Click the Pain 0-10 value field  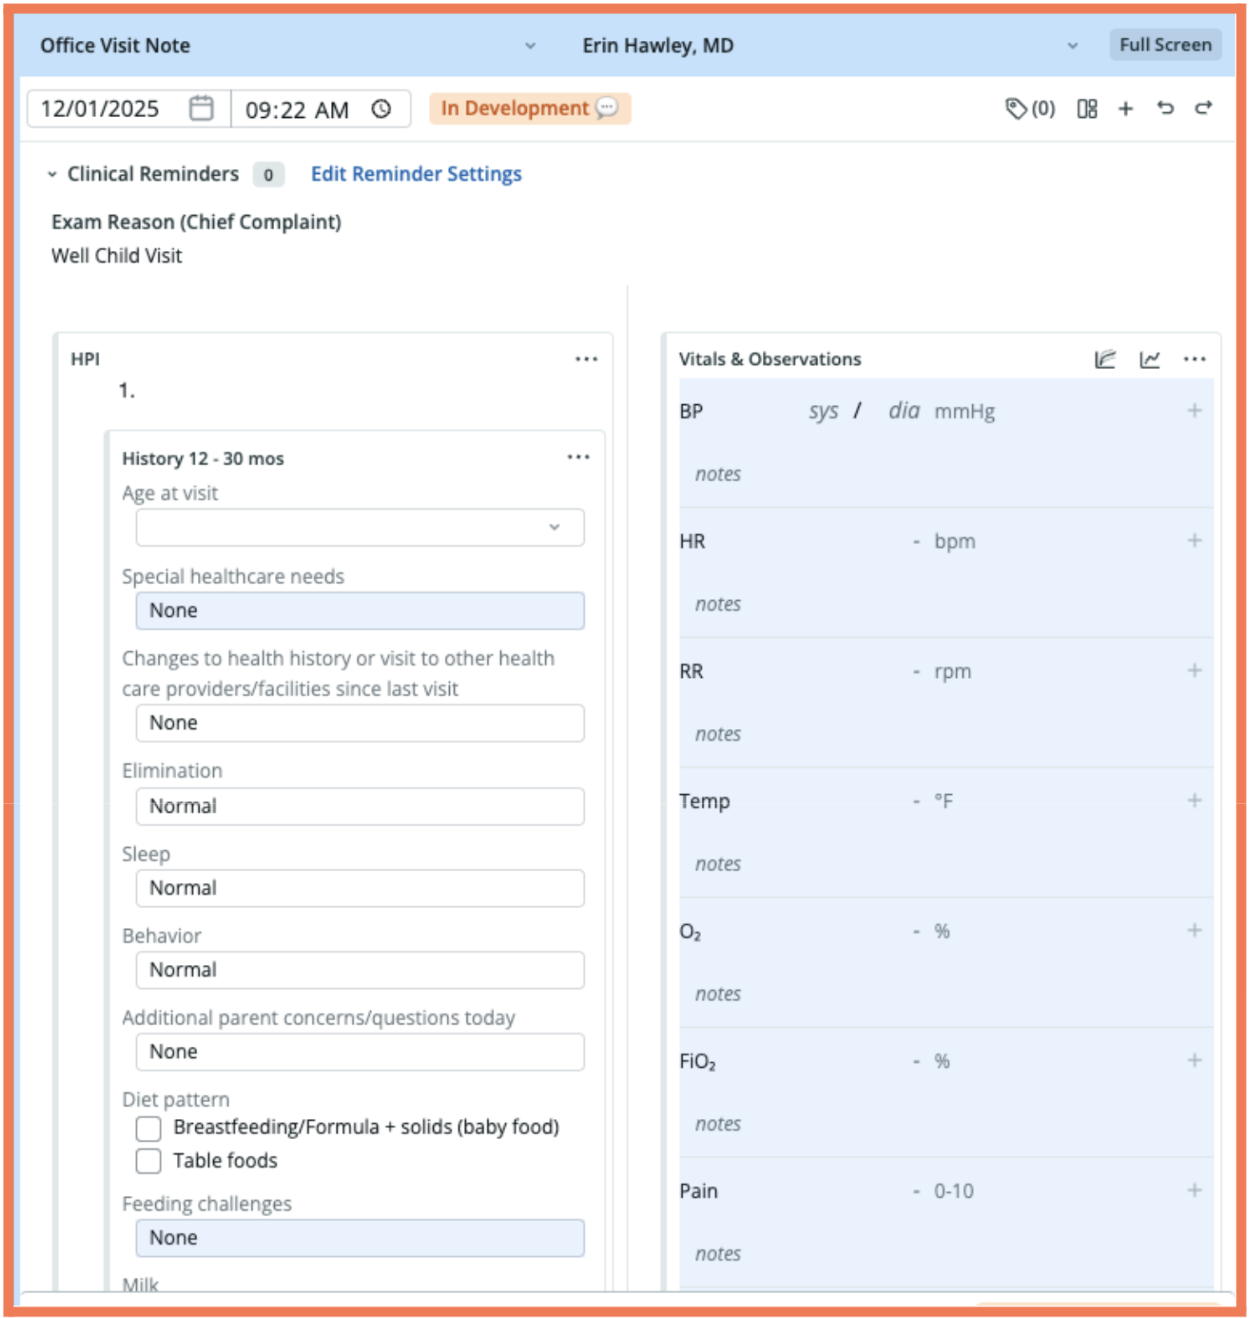click(x=916, y=1191)
